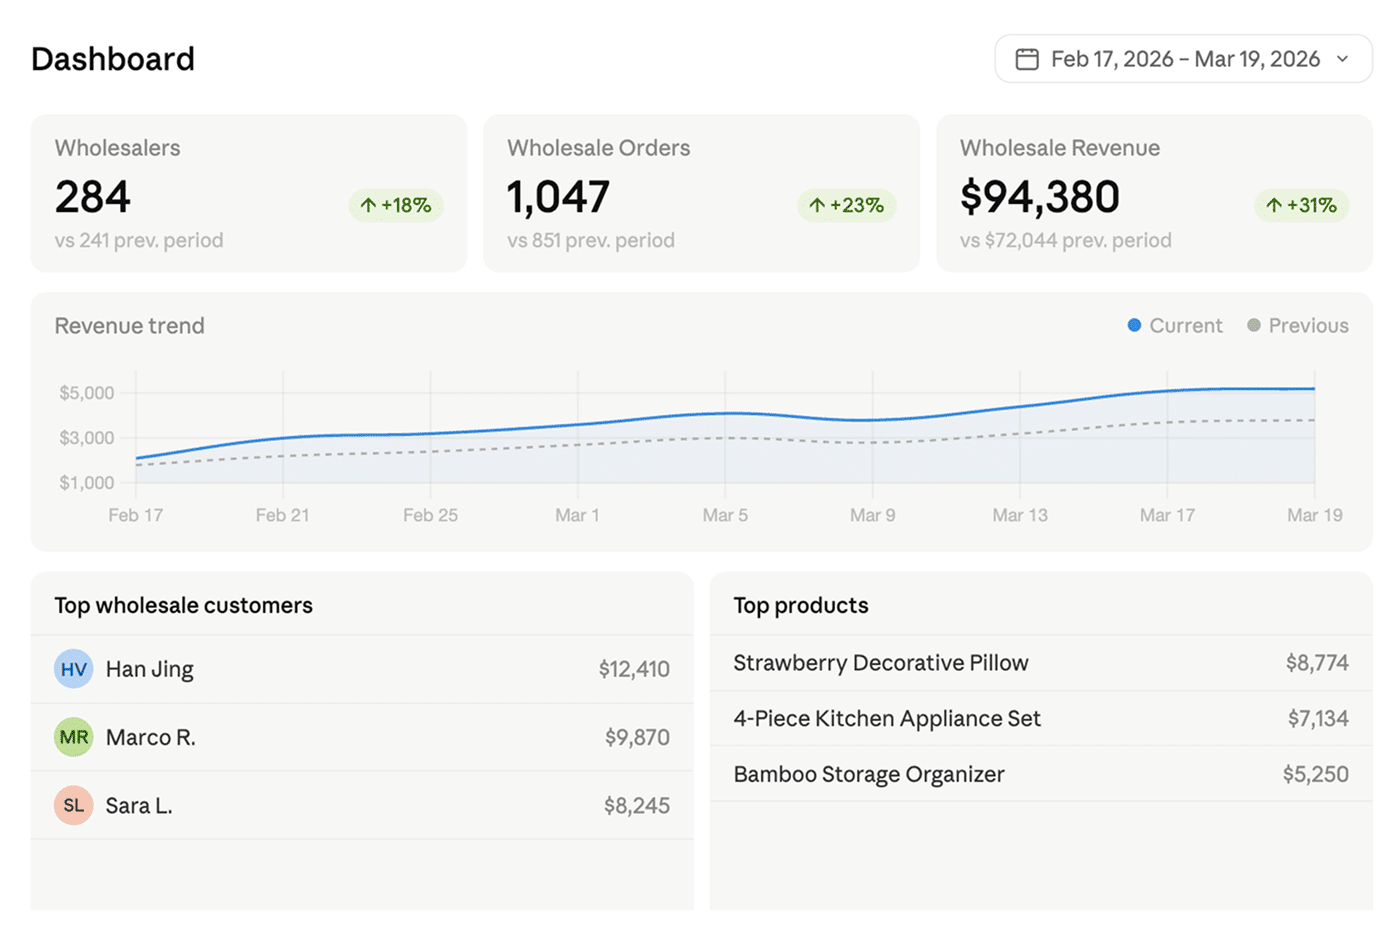Click Sara L.'s SL avatar
1400x940 pixels.
(x=74, y=805)
